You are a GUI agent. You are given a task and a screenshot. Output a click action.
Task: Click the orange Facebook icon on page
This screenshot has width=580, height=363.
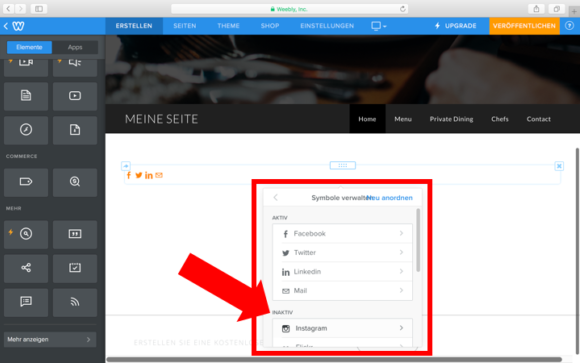click(x=129, y=175)
